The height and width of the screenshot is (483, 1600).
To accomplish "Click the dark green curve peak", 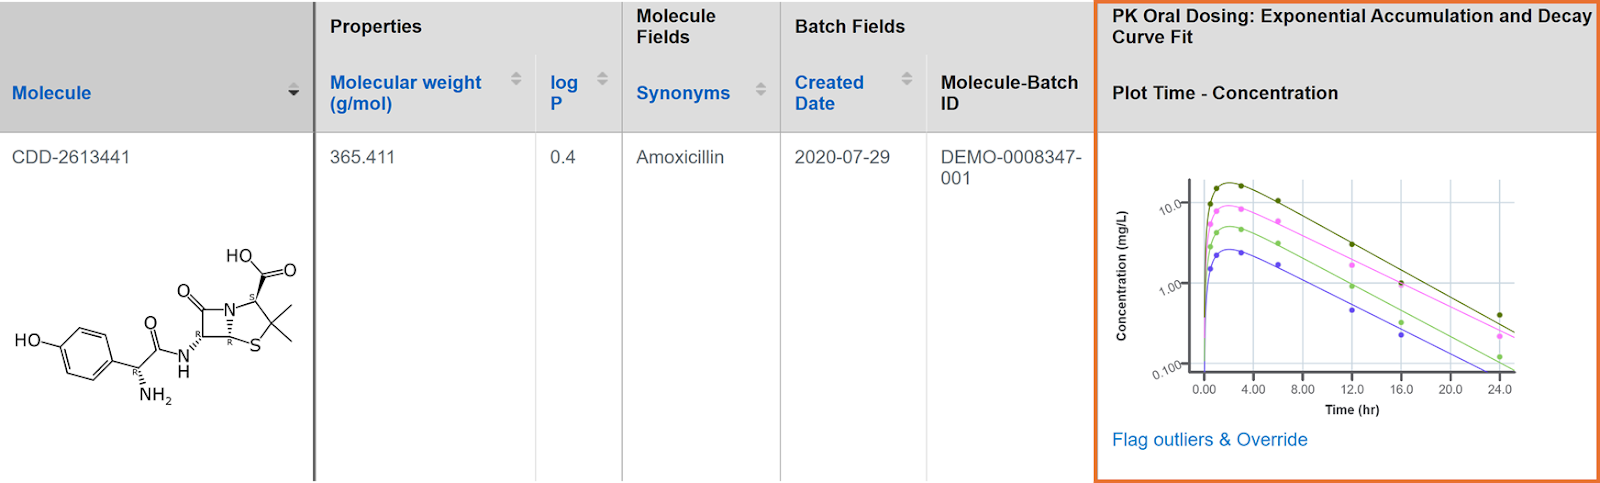I will 1230,184.
